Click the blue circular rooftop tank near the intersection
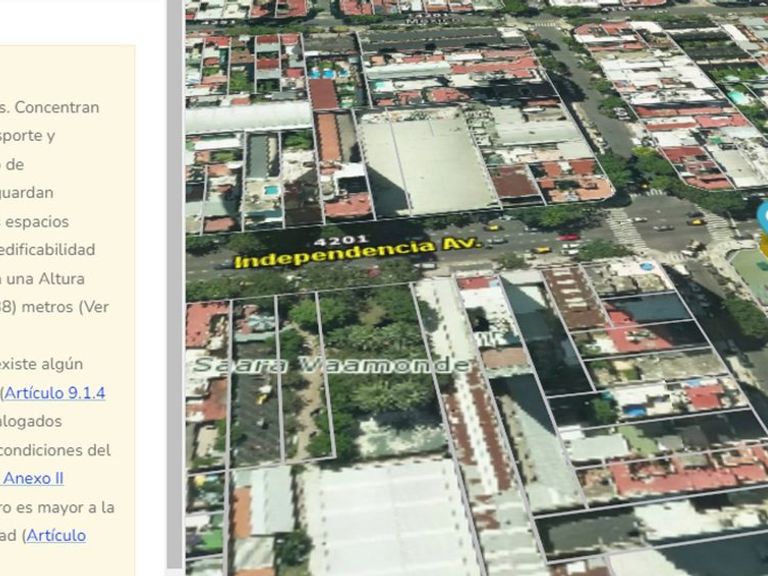Screen dimensions: 768x576 pos(646,267)
